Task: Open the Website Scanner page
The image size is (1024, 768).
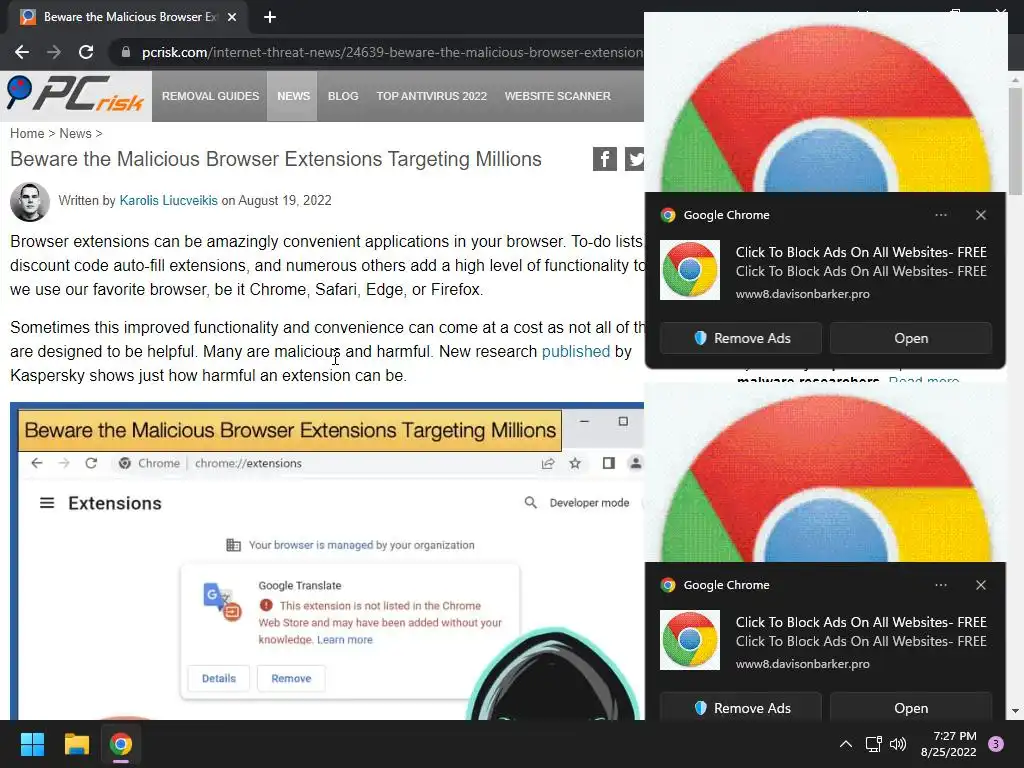Action: coord(557,96)
